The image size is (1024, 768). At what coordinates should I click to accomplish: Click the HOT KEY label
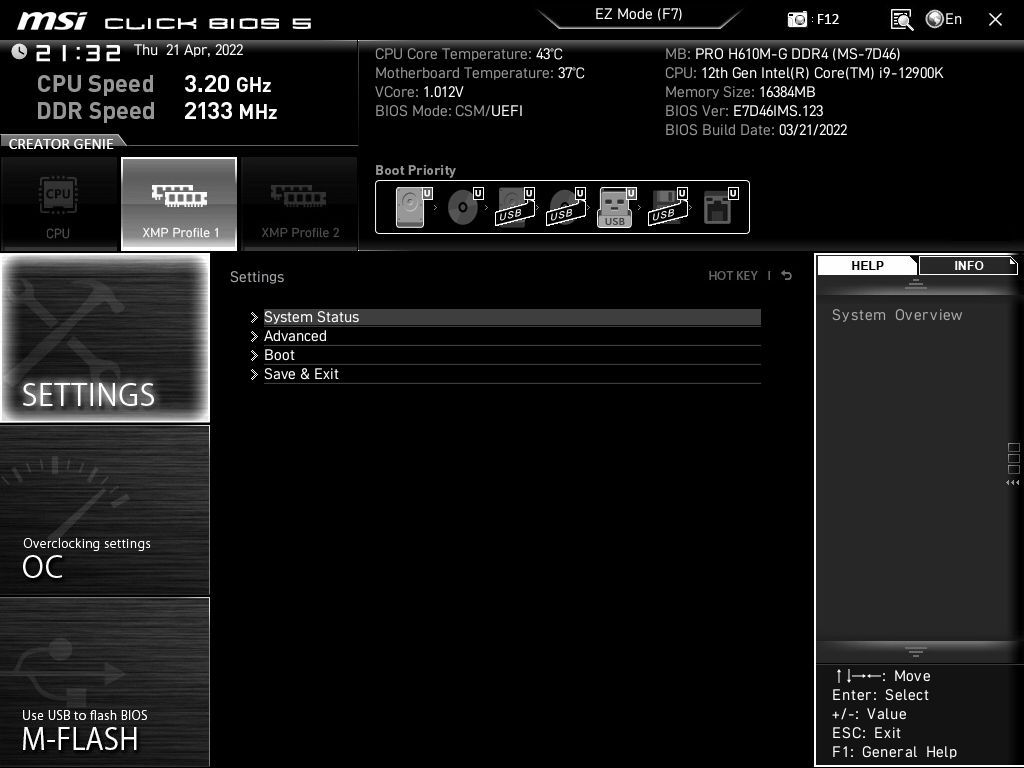pyautogui.click(x=733, y=276)
